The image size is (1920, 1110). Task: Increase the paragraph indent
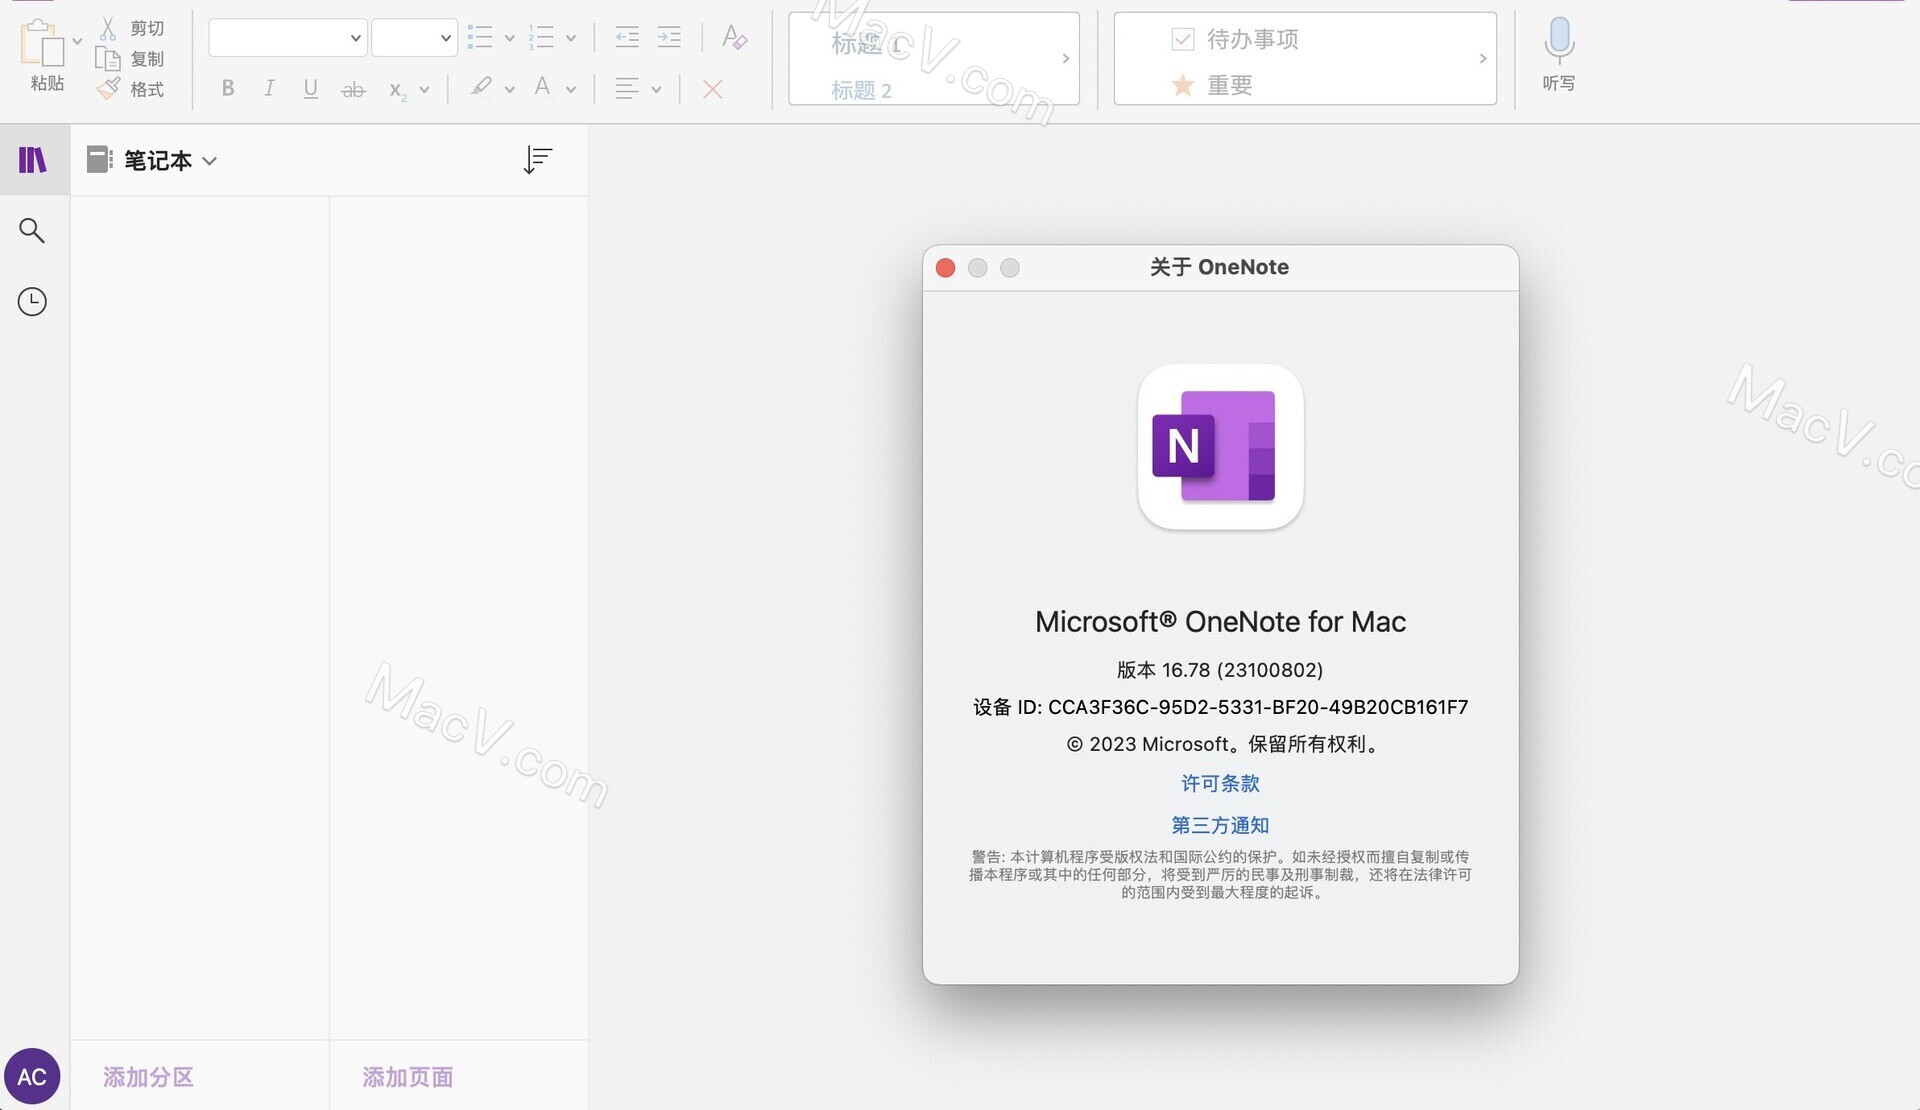pyautogui.click(x=669, y=38)
